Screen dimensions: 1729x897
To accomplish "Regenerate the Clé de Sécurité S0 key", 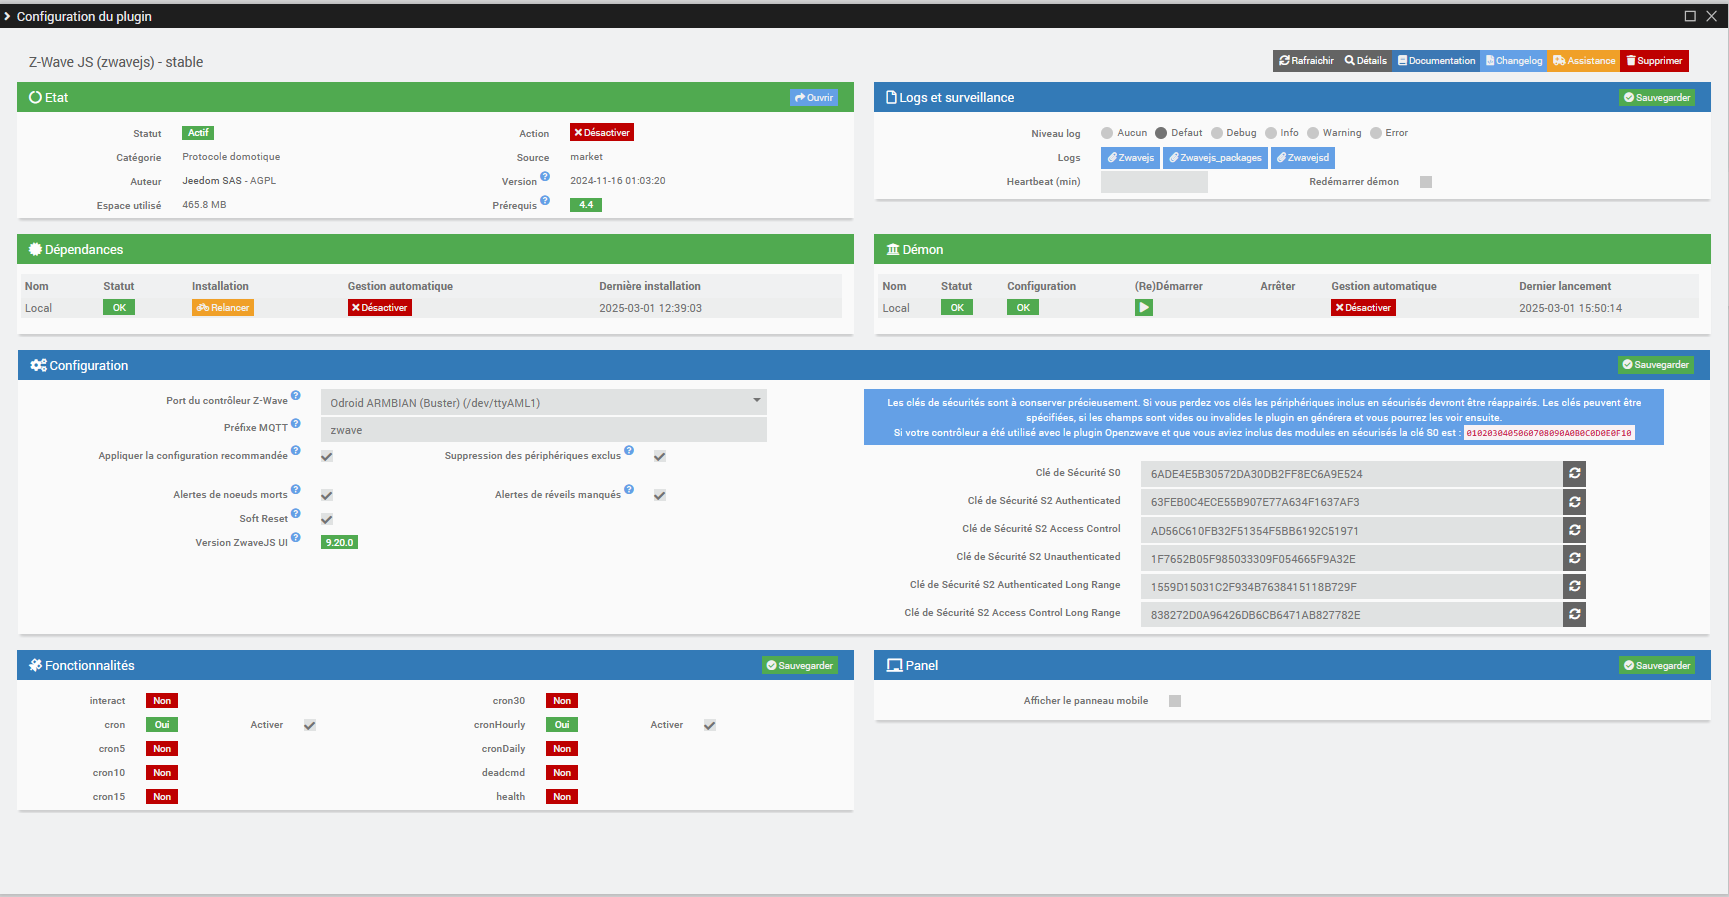I will (1574, 473).
